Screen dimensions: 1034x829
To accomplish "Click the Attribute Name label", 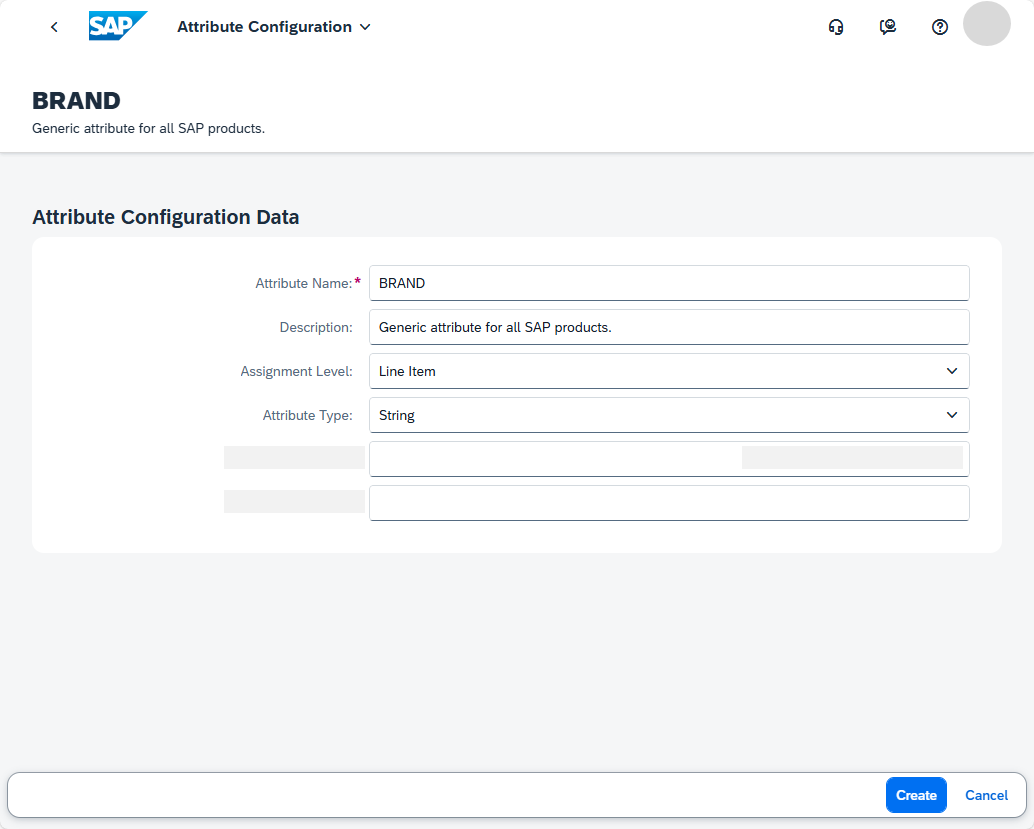I will tap(303, 284).
